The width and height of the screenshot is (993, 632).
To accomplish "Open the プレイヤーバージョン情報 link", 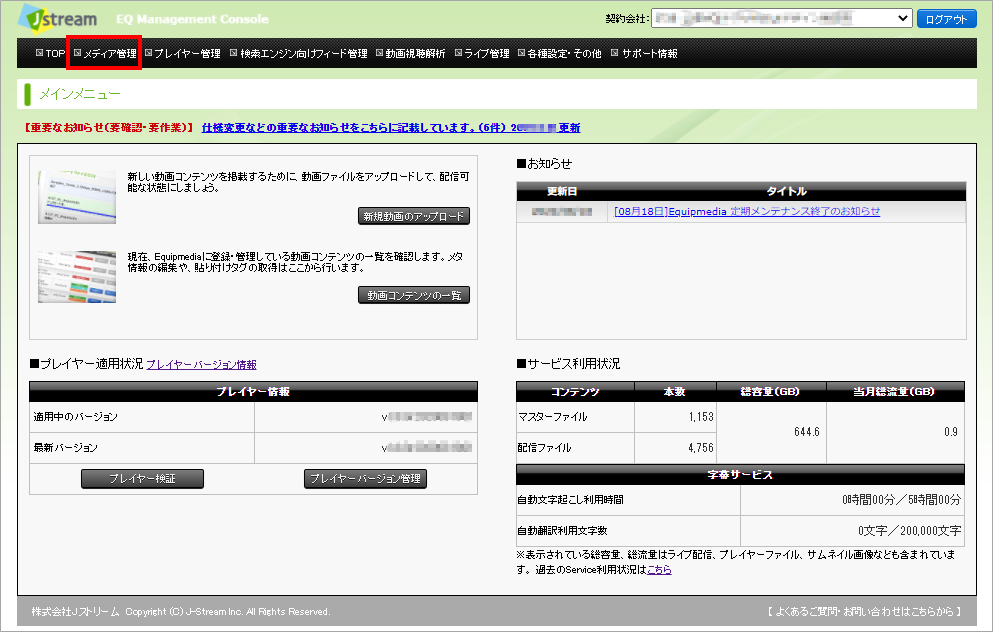I will (201, 365).
